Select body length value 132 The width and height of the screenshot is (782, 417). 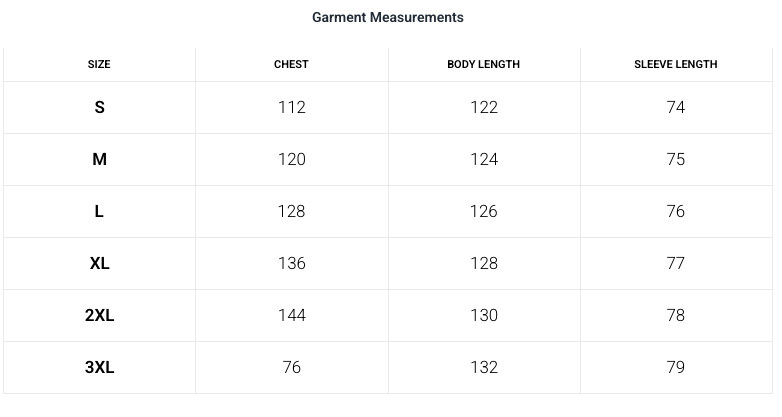point(483,367)
